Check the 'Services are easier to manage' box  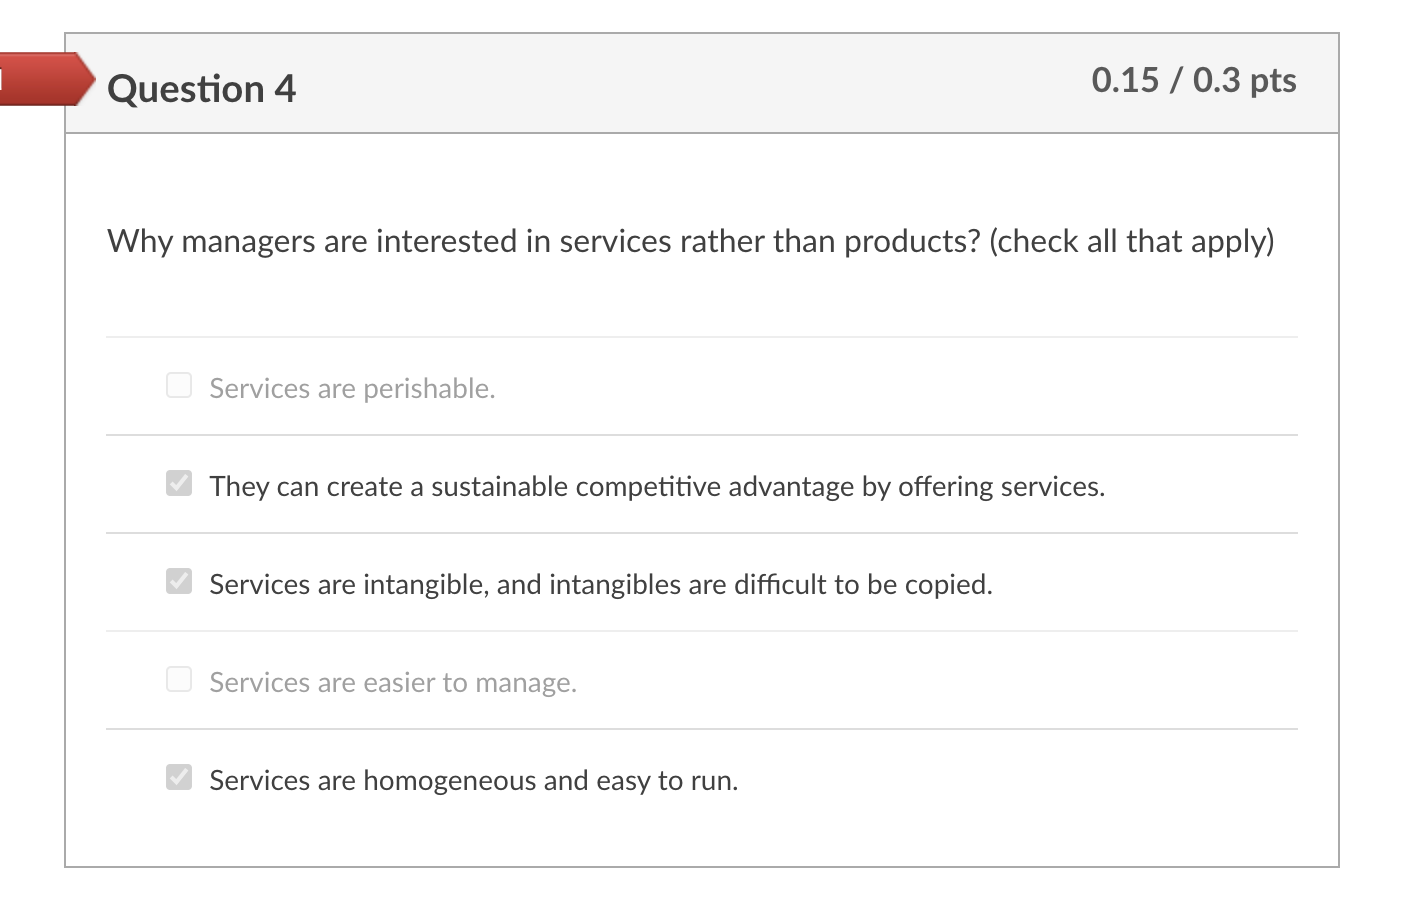[178, 678]
